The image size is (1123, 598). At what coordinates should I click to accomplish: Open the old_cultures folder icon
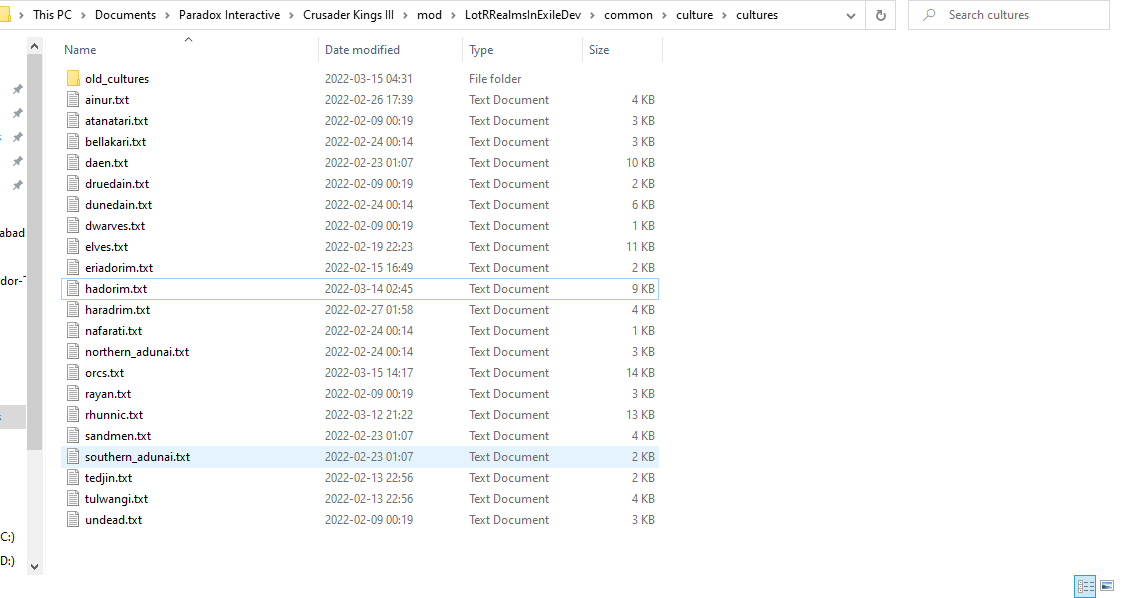[x=73, y=79]
